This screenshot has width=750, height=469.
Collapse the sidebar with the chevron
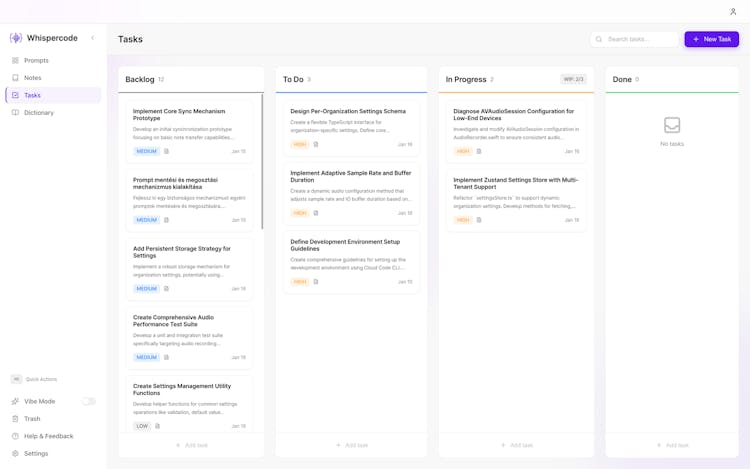click(93, 38)
